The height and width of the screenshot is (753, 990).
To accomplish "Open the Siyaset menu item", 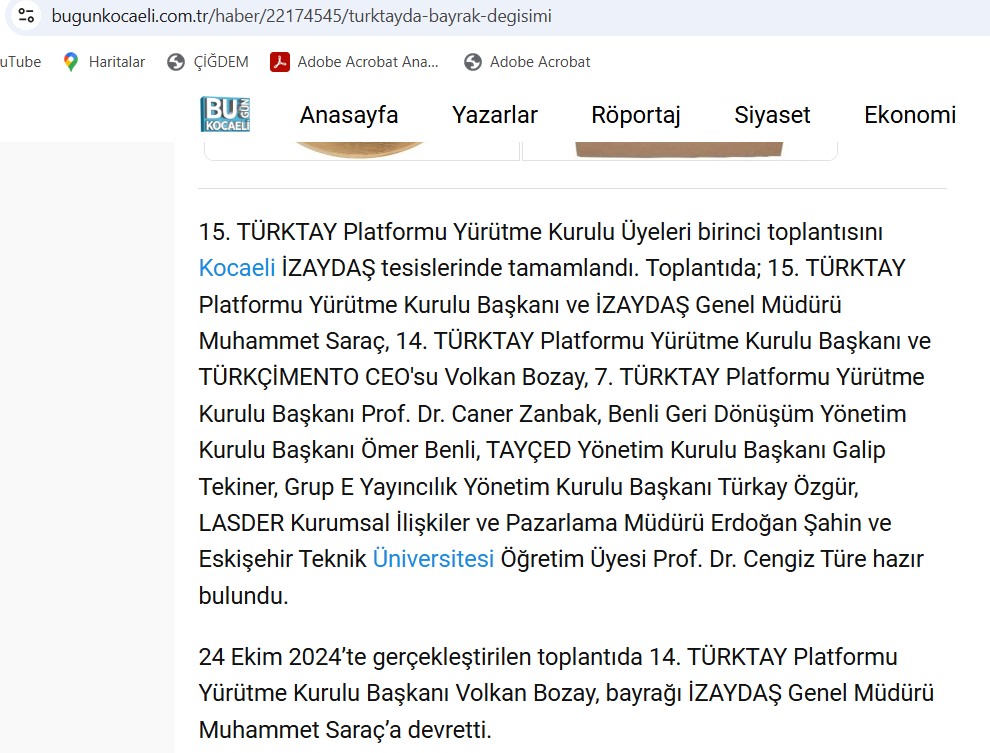I will (772, 115).
